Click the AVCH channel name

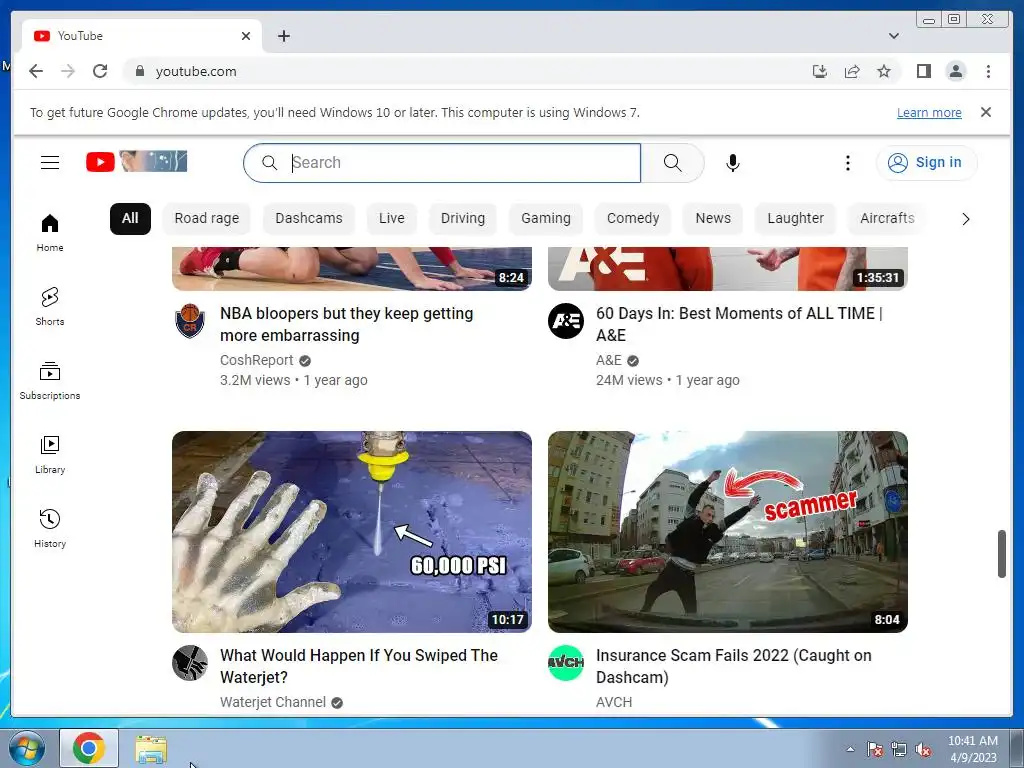[614, 702]
